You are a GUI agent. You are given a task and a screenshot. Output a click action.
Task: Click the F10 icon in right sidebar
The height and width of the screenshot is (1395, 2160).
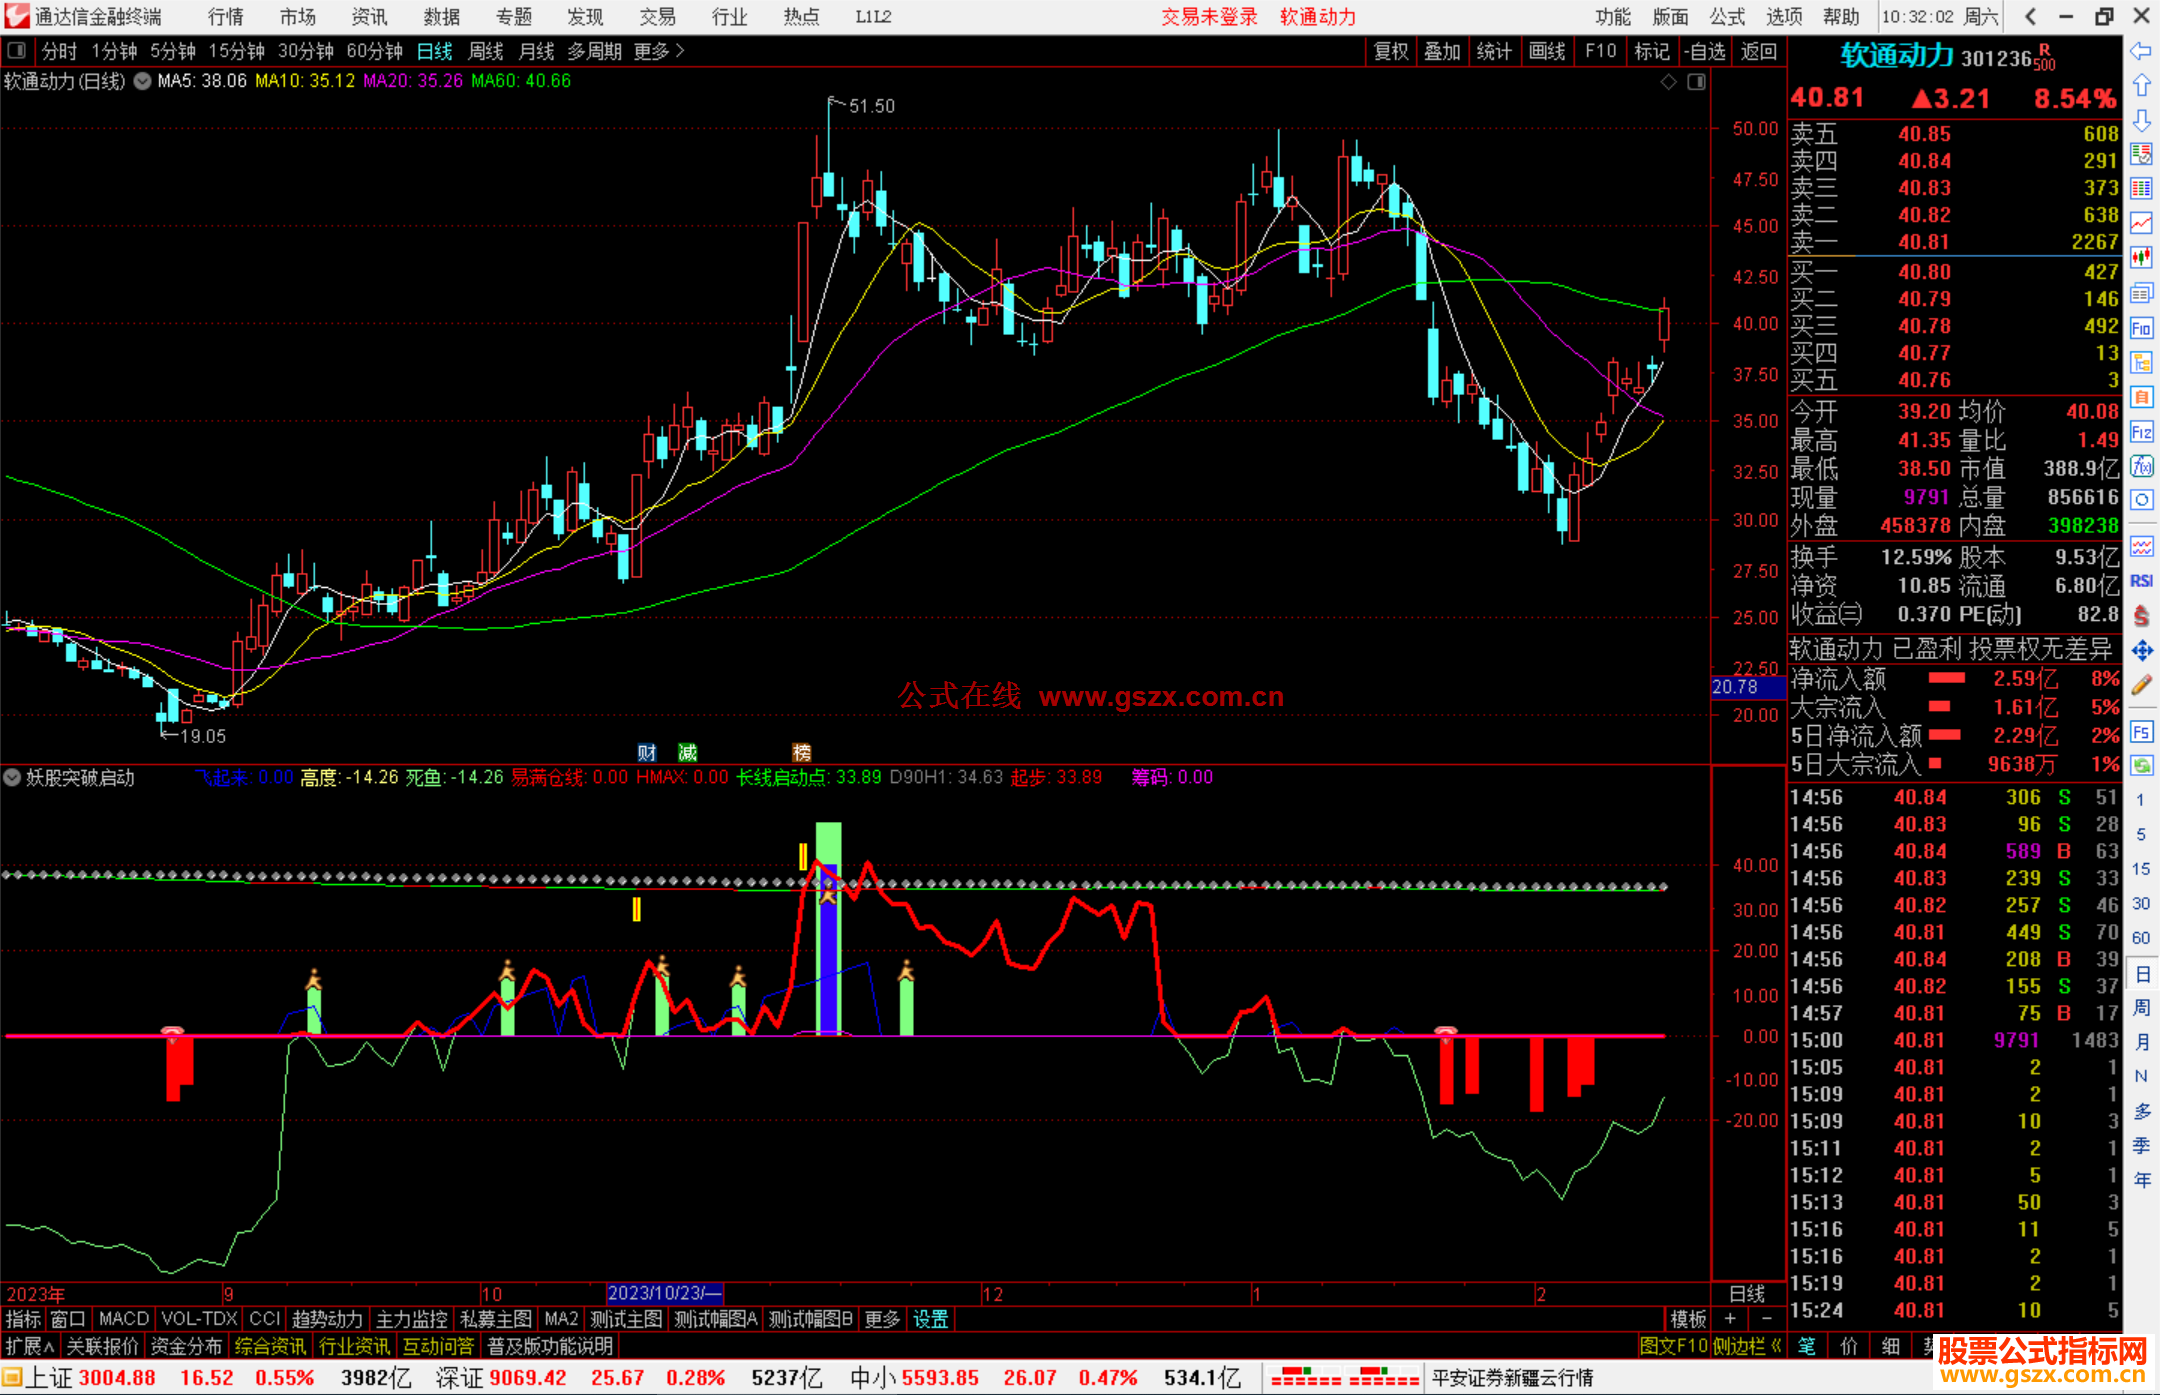[x=2141, y=328]
